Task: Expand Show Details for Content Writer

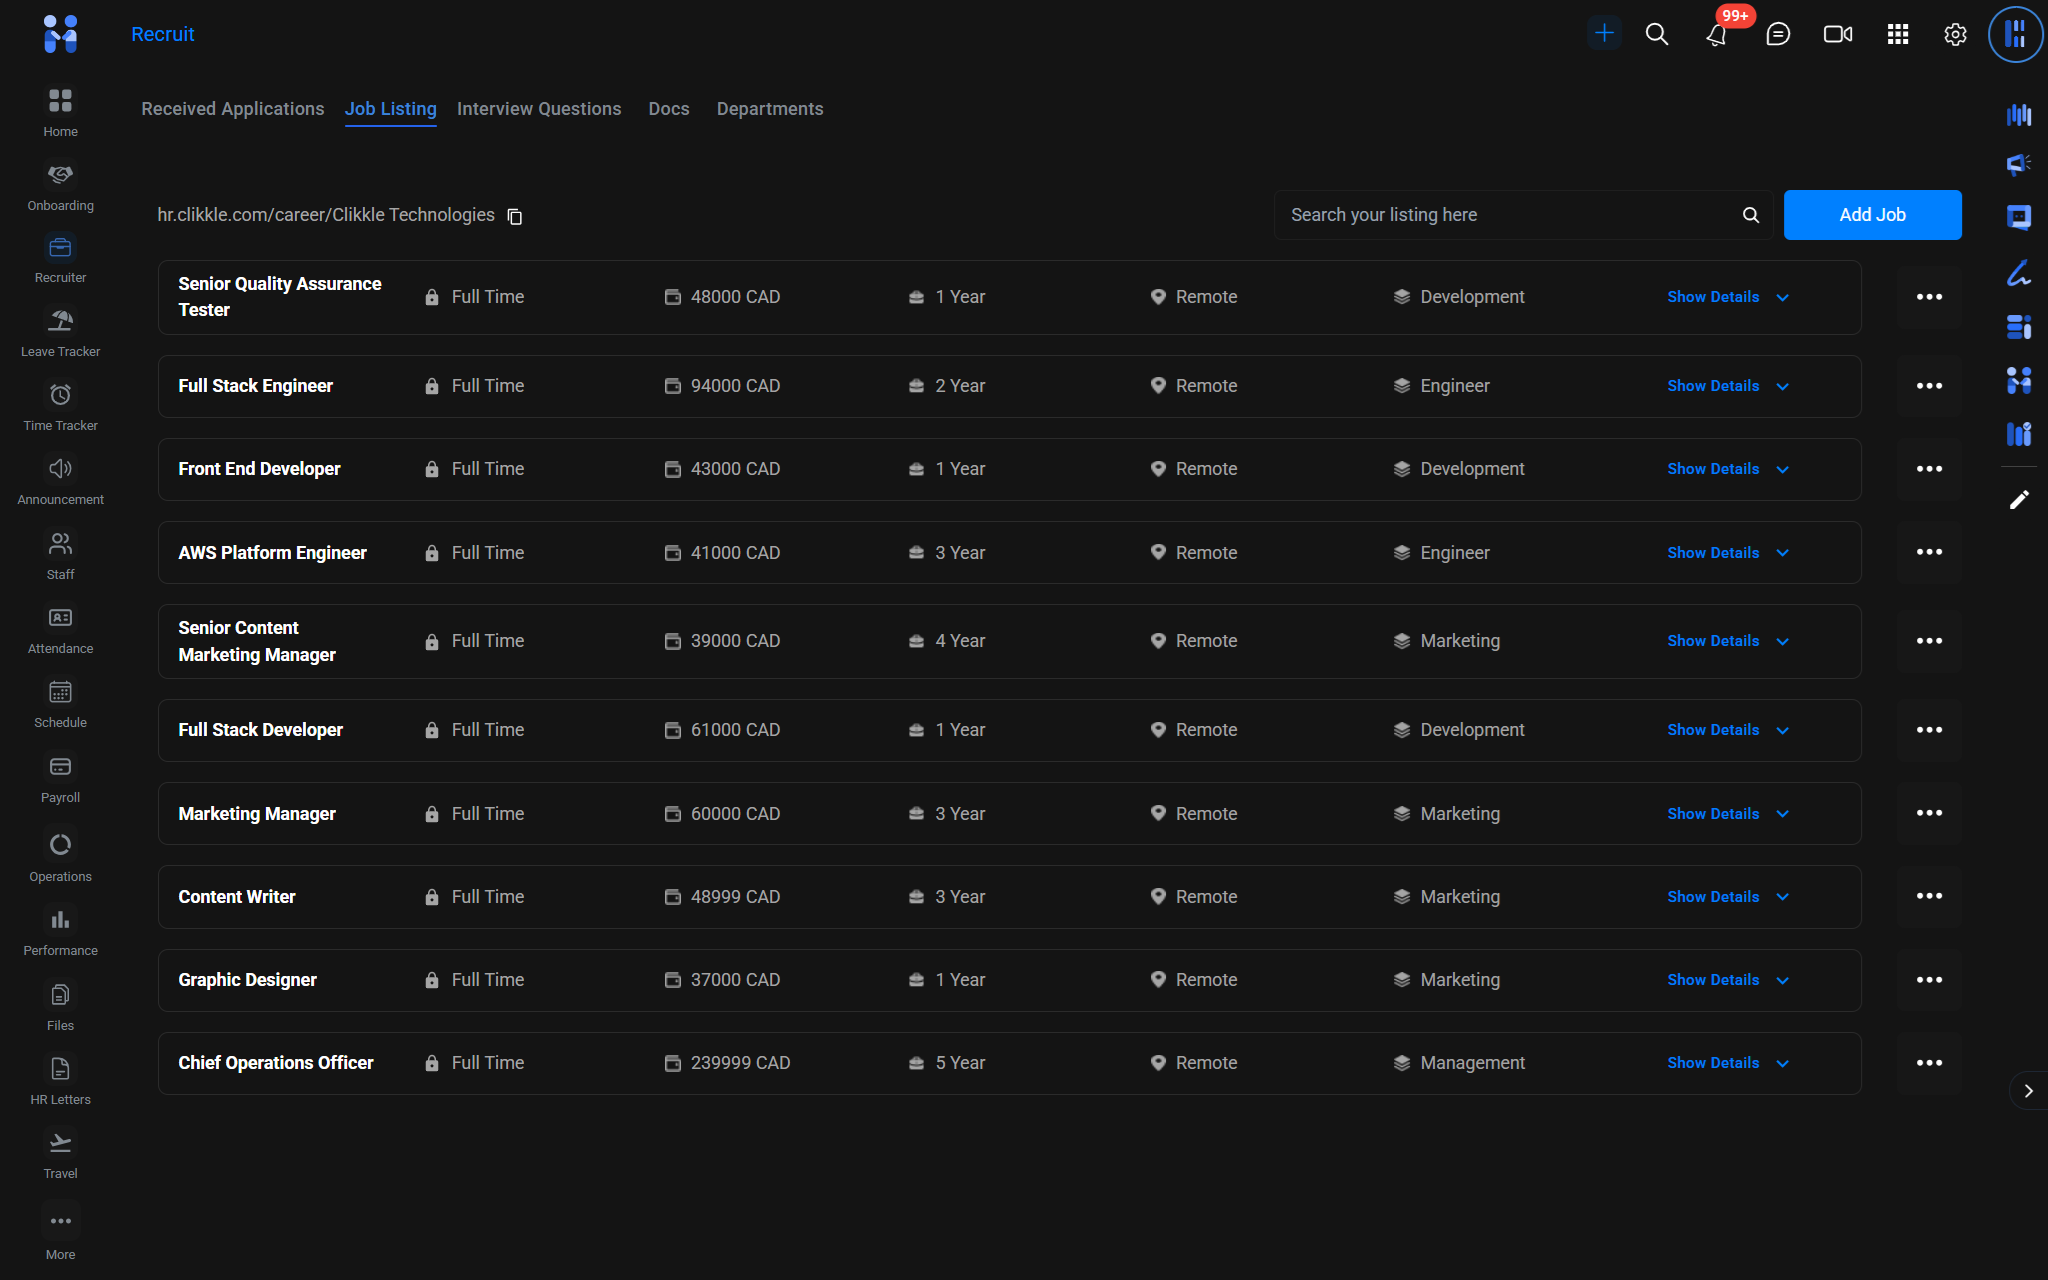Action: [1727, 897]
